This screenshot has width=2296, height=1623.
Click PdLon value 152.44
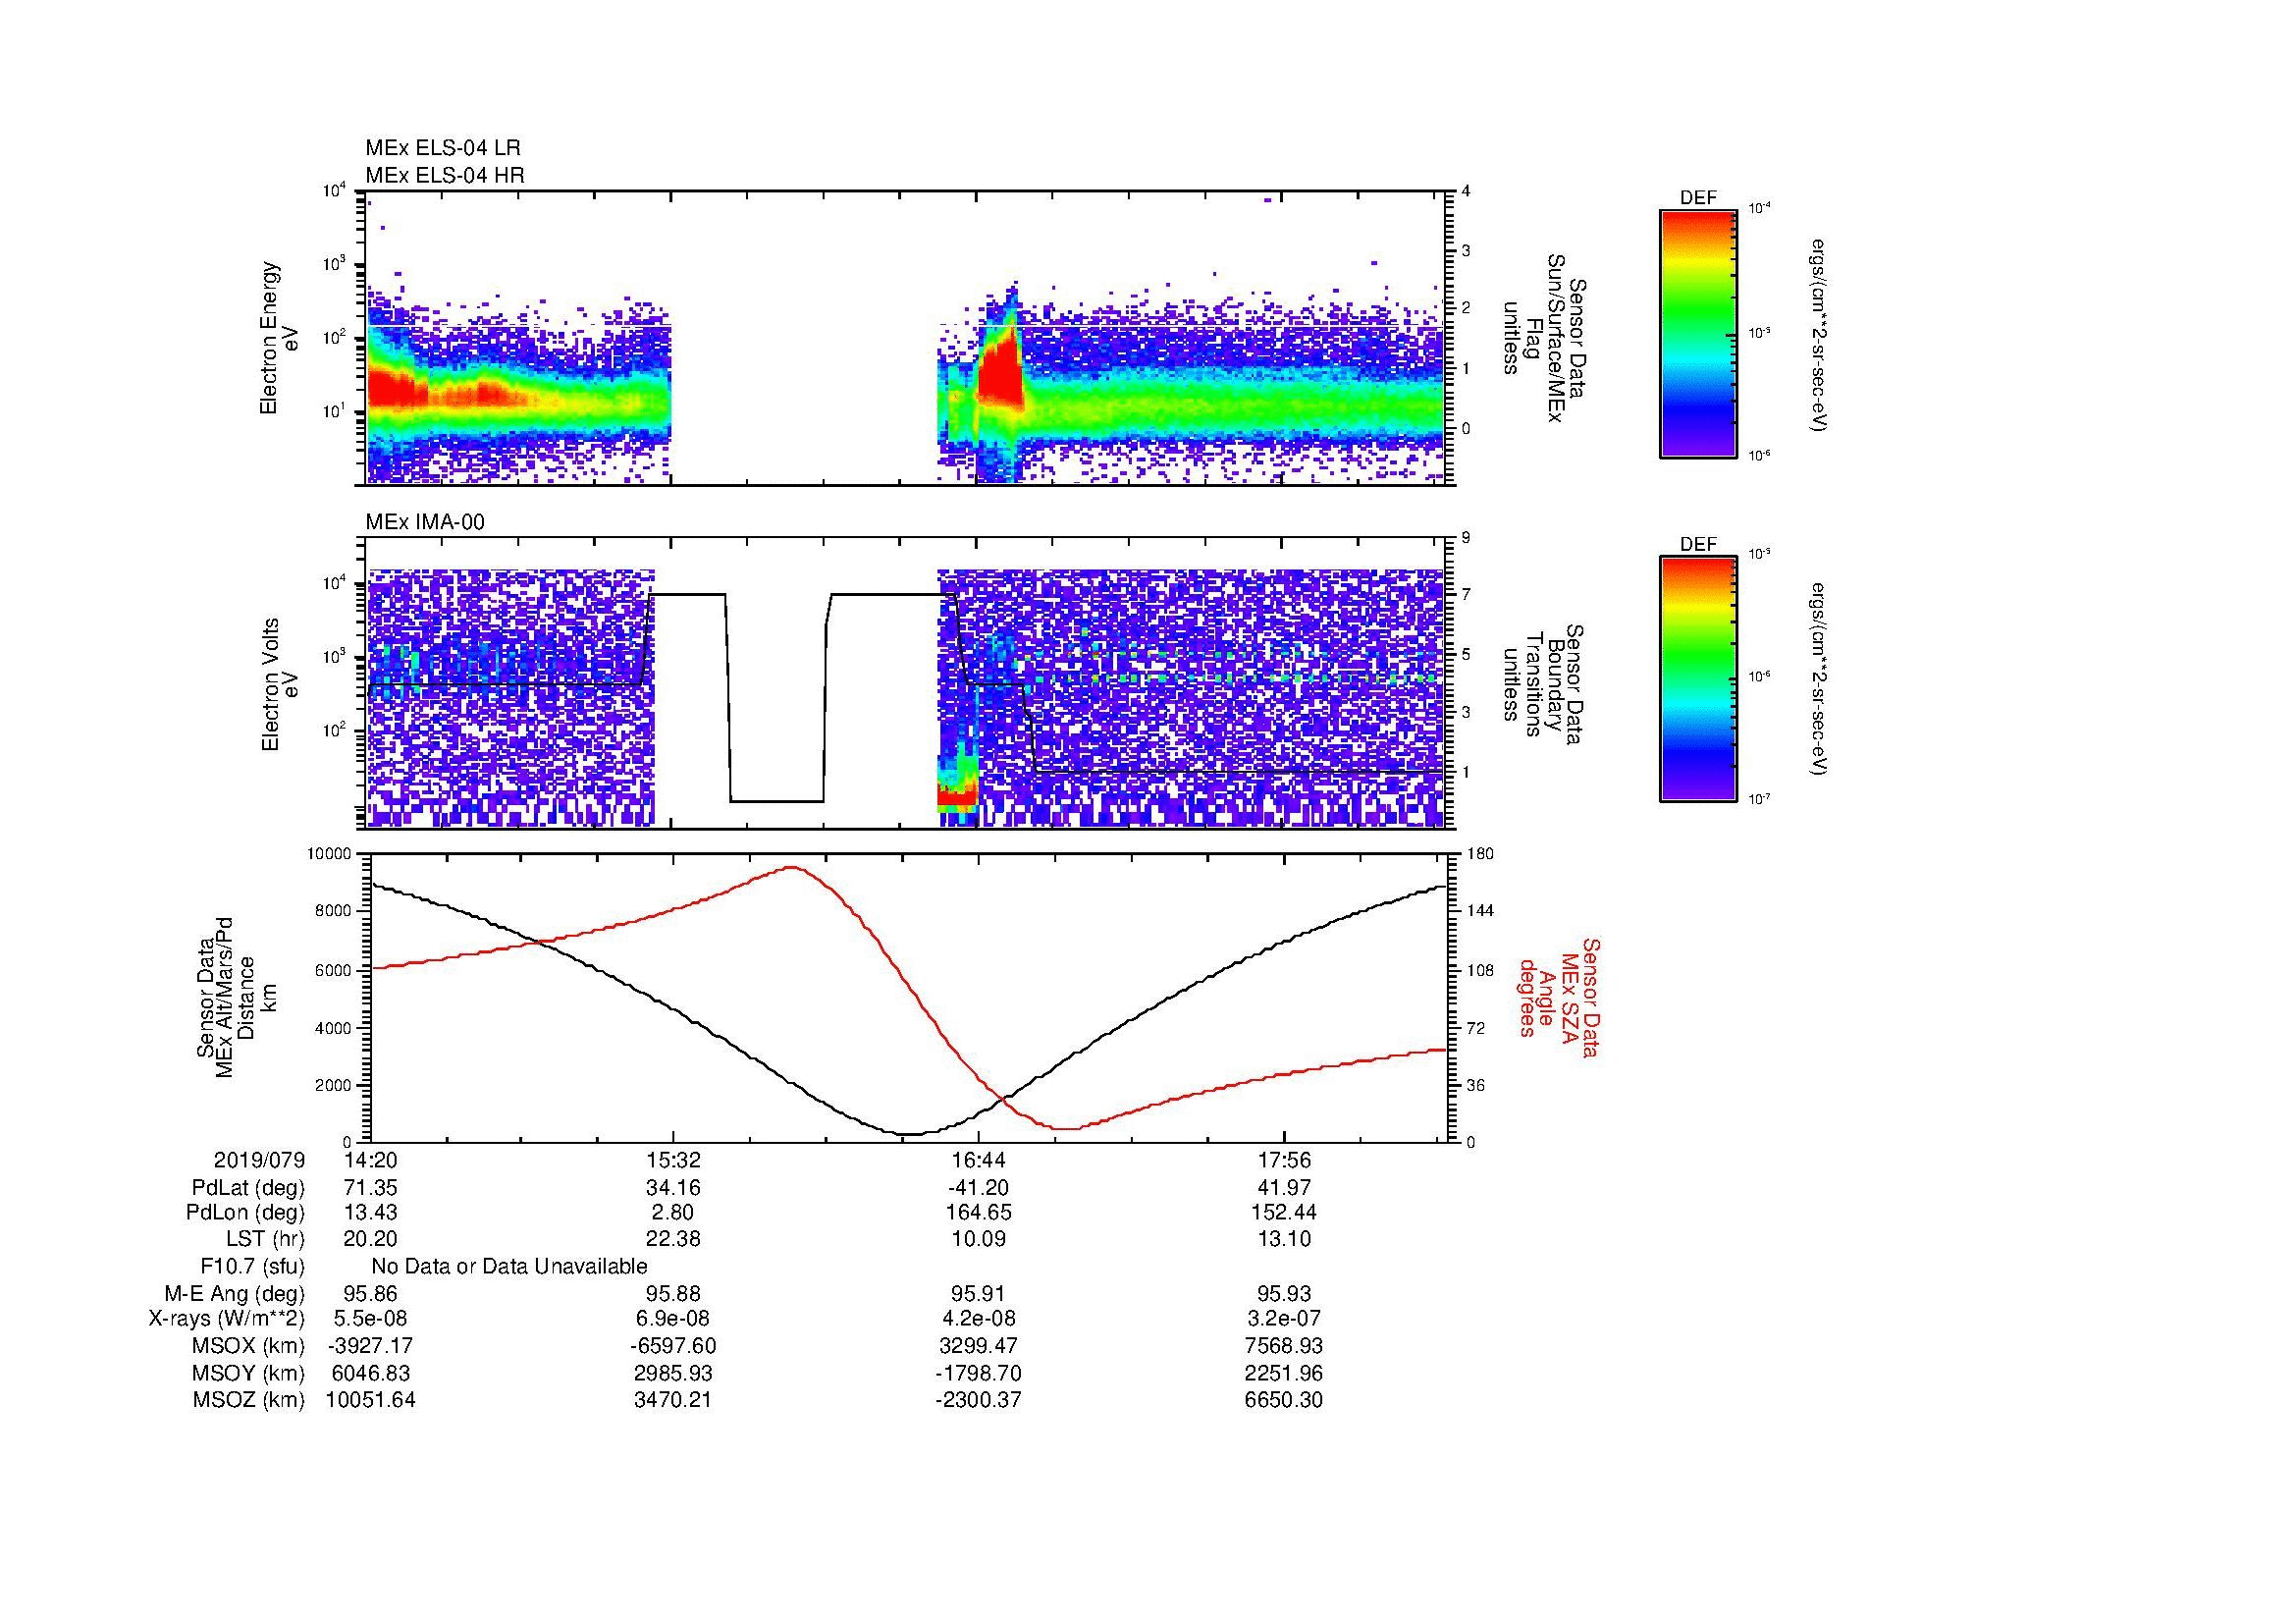coord(1283,1212)
